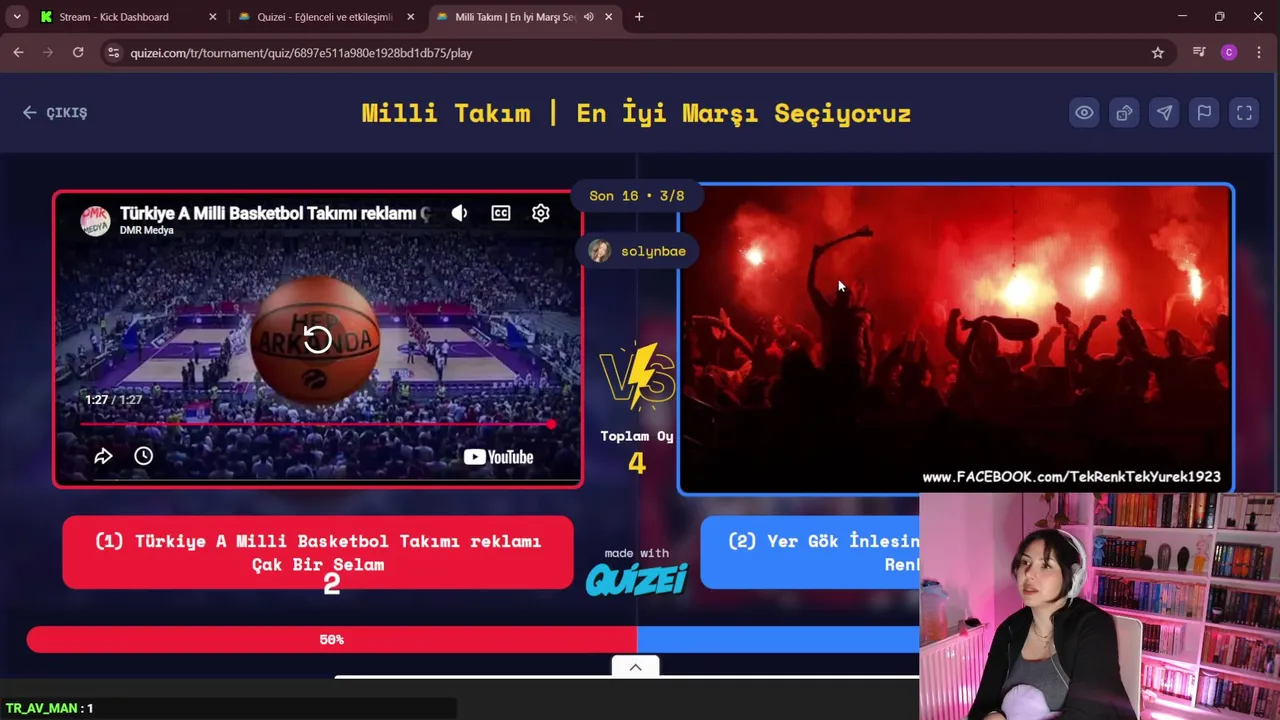The width and height of the screenshot is (1280, 720).
Task: Click the made with Quizei logo
Action: [x=637, y=573]
